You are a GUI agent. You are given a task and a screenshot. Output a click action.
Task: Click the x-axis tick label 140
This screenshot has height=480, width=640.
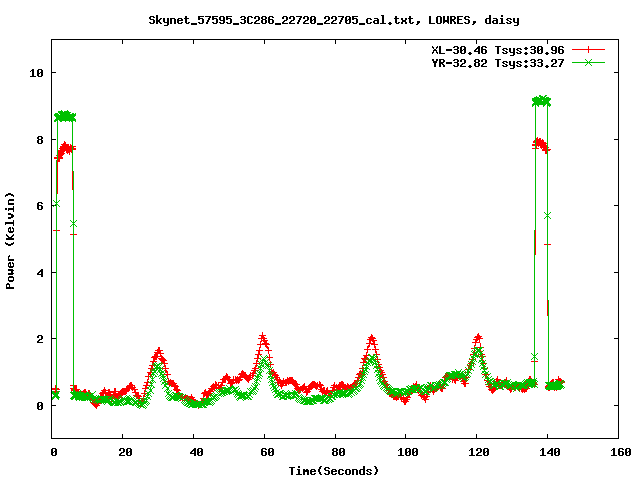coord(550,452)
